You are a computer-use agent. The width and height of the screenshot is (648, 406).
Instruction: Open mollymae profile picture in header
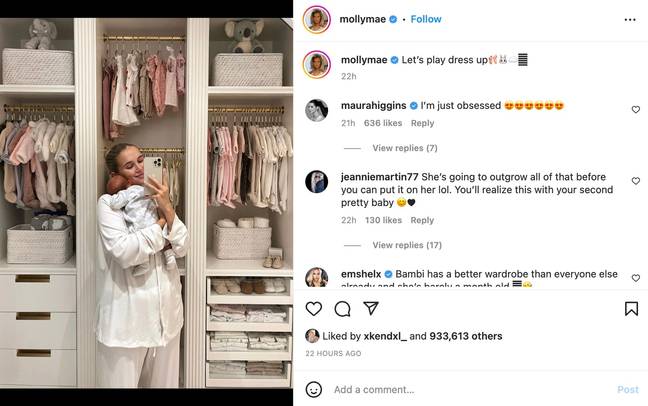[x=317, y=19]
